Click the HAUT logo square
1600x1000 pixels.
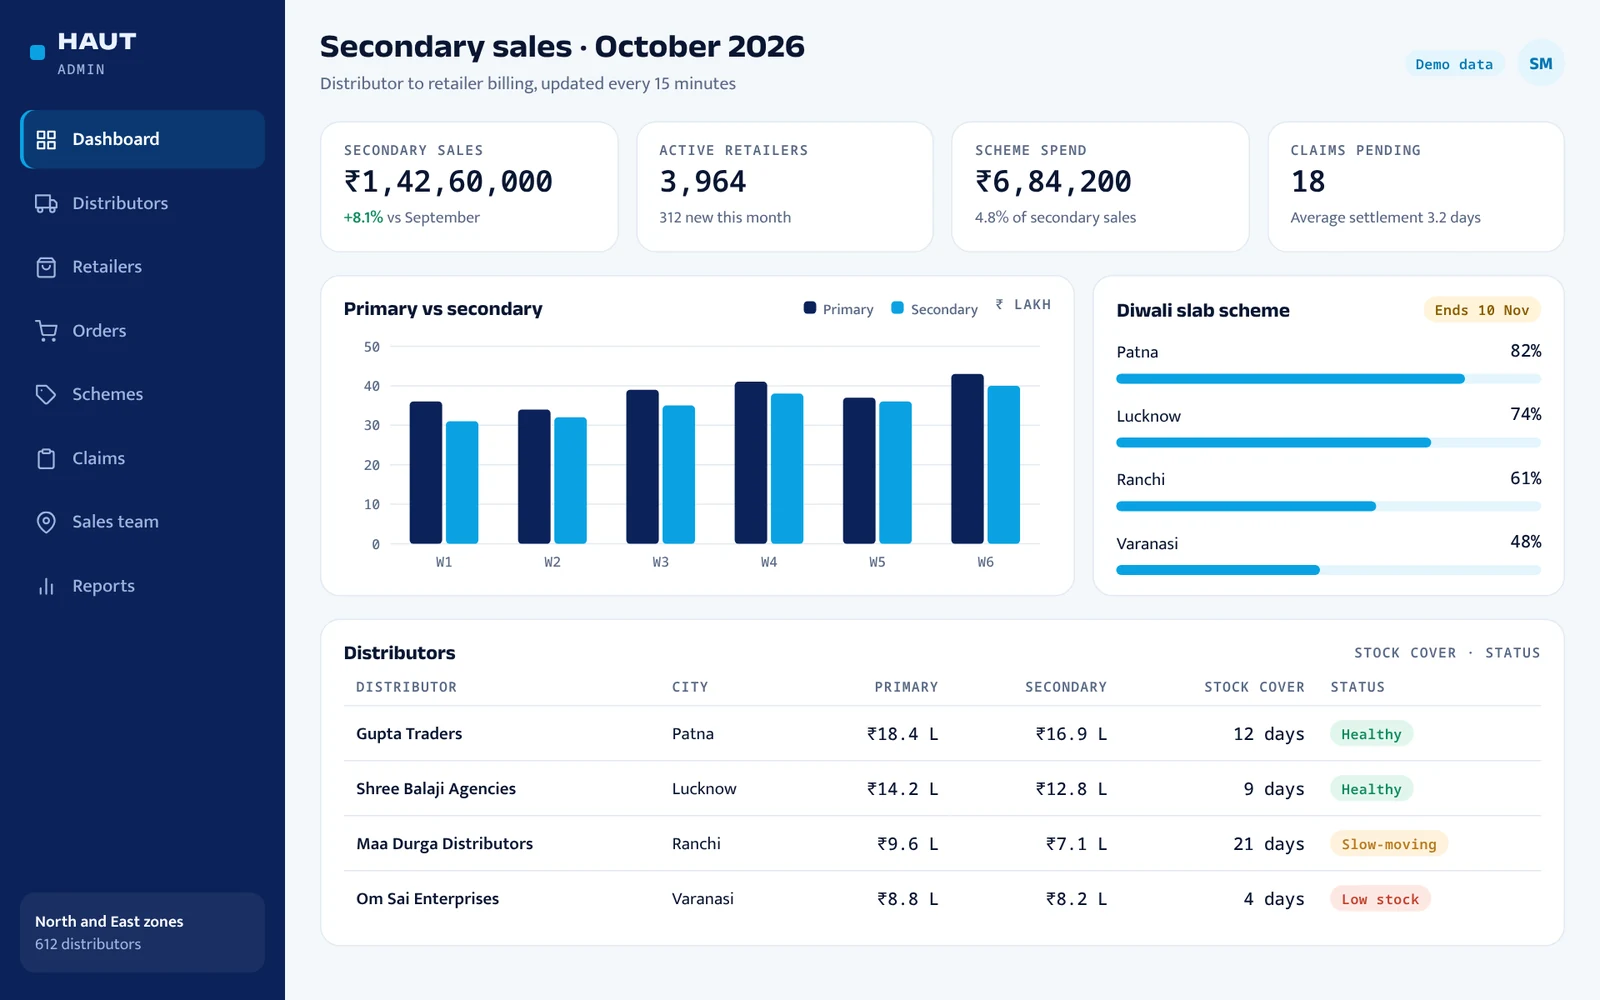pos(38,53)
